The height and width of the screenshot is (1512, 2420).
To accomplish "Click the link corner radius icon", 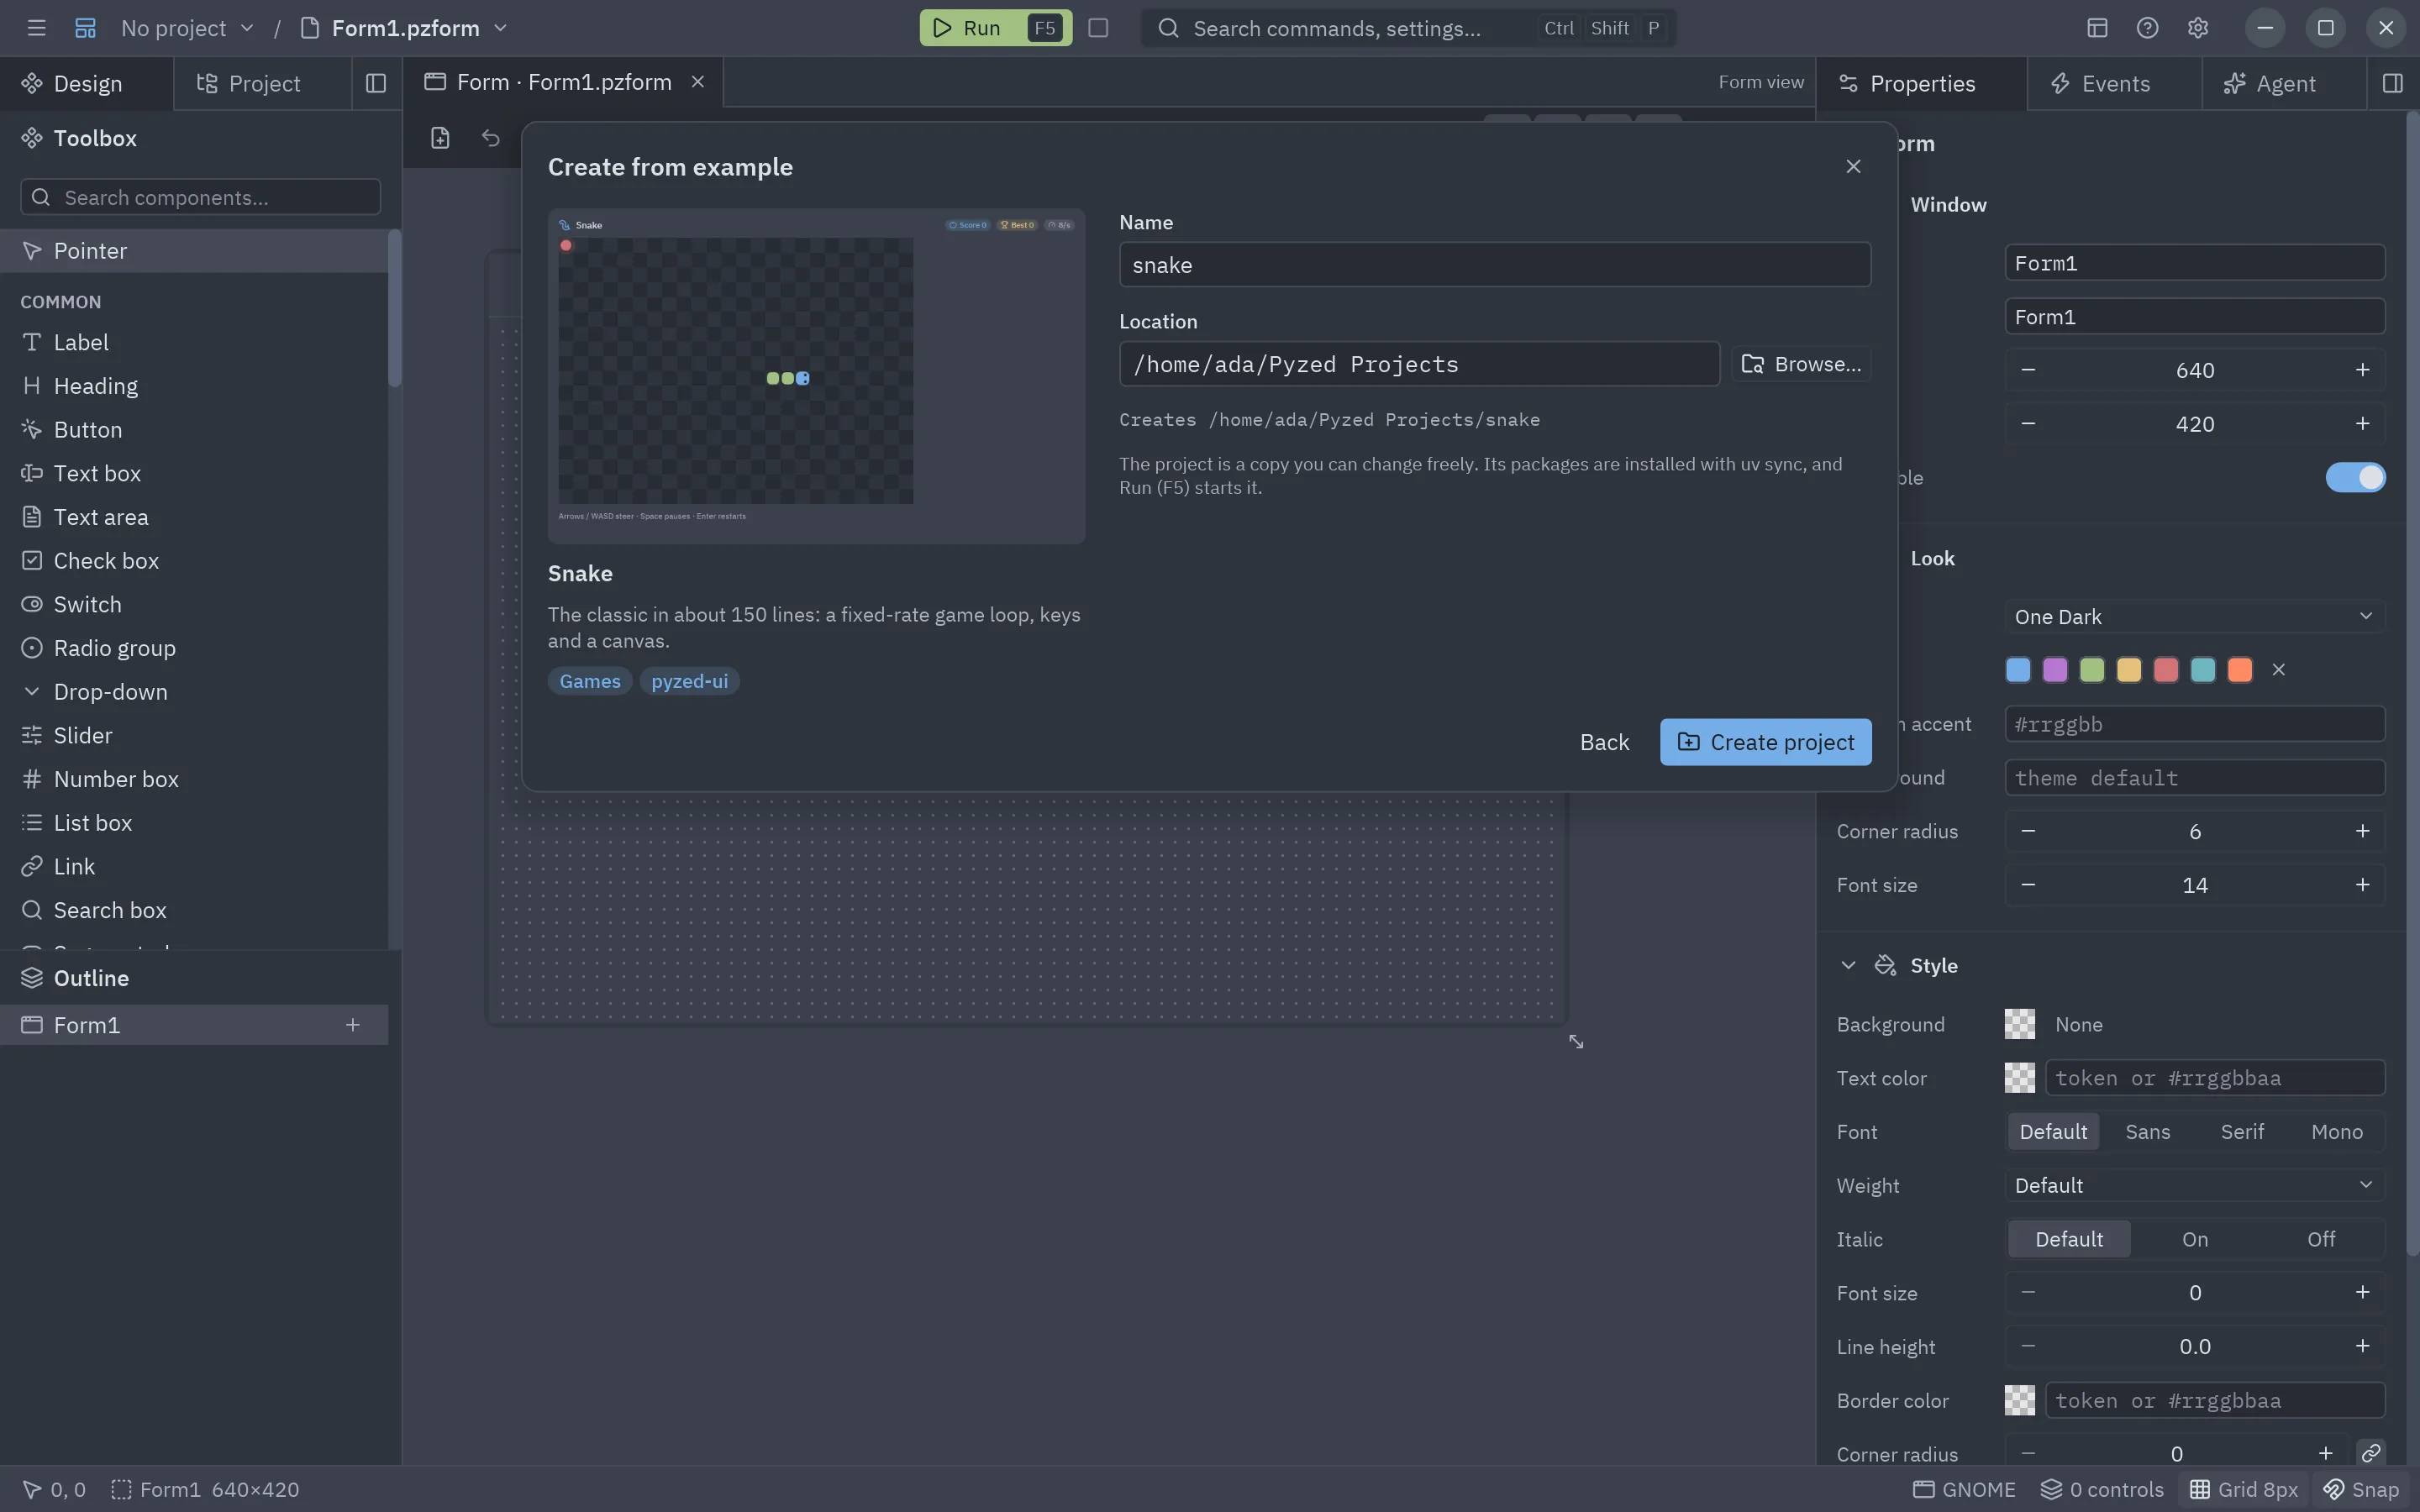I will 2370,1453.
